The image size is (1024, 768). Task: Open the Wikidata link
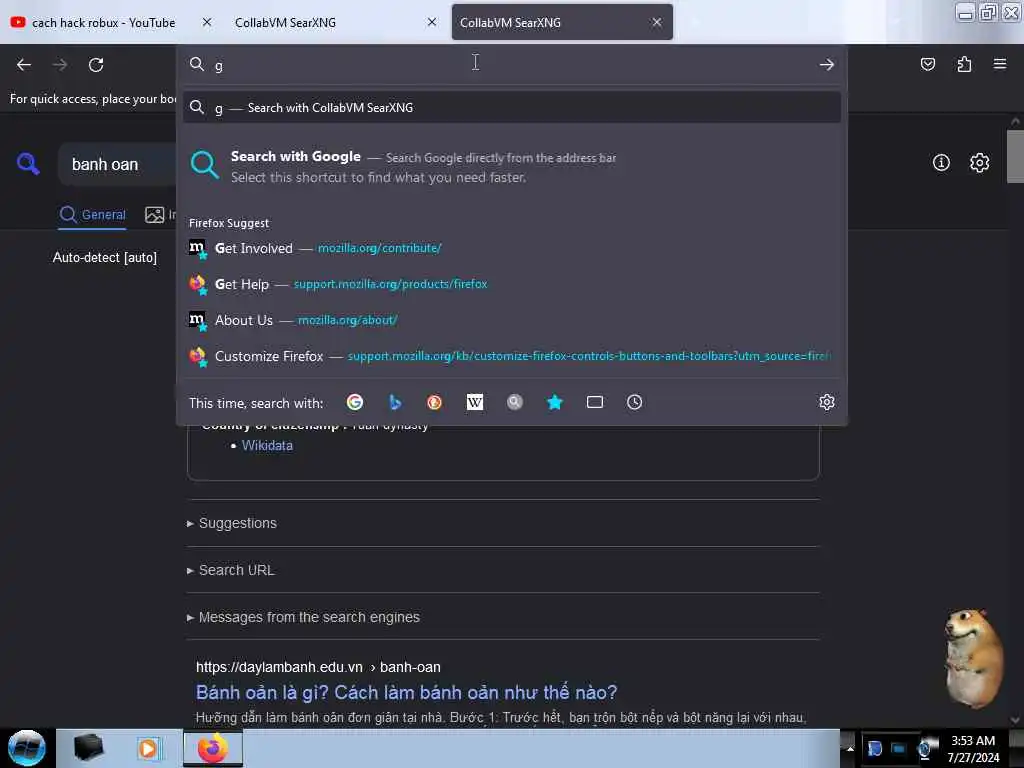tap(267, 445)
